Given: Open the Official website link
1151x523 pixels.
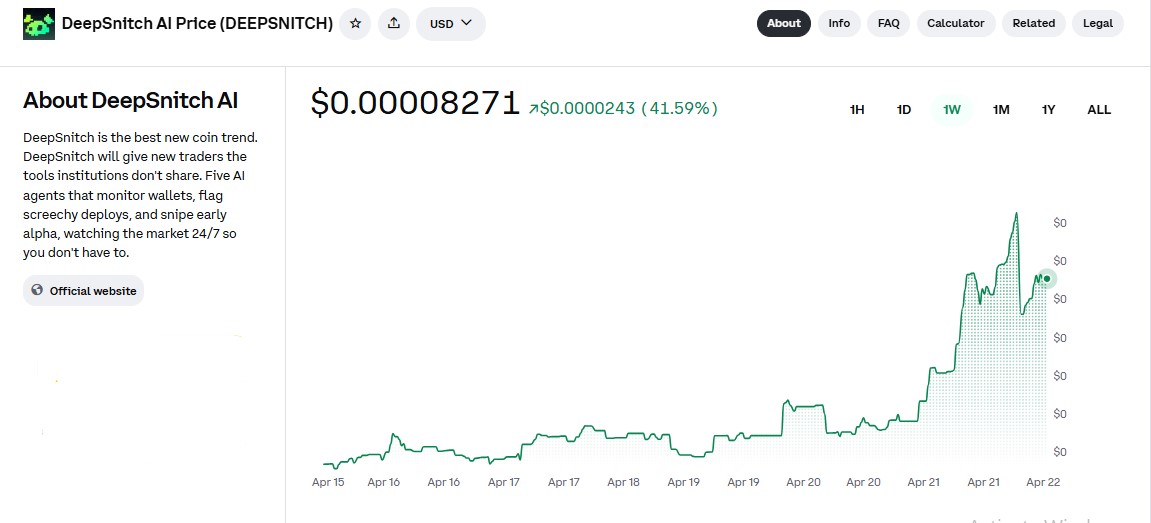Looking at the screenshot, I should [x=84, y=291].
